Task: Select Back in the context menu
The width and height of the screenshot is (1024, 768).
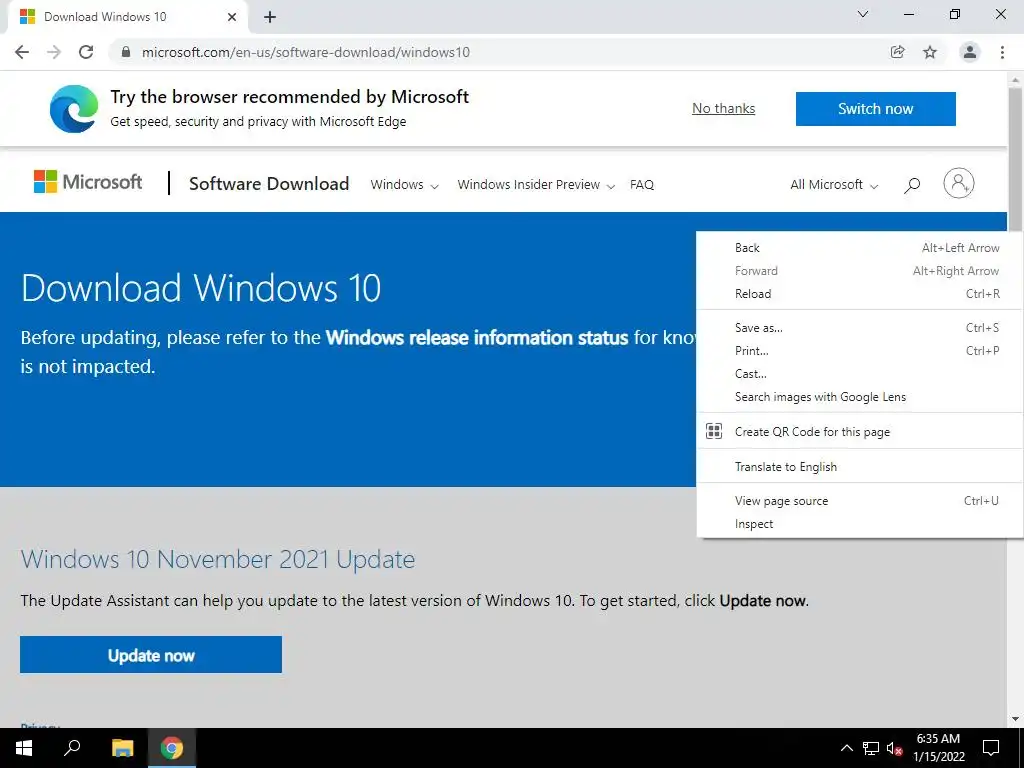Action: click(859, 248)
